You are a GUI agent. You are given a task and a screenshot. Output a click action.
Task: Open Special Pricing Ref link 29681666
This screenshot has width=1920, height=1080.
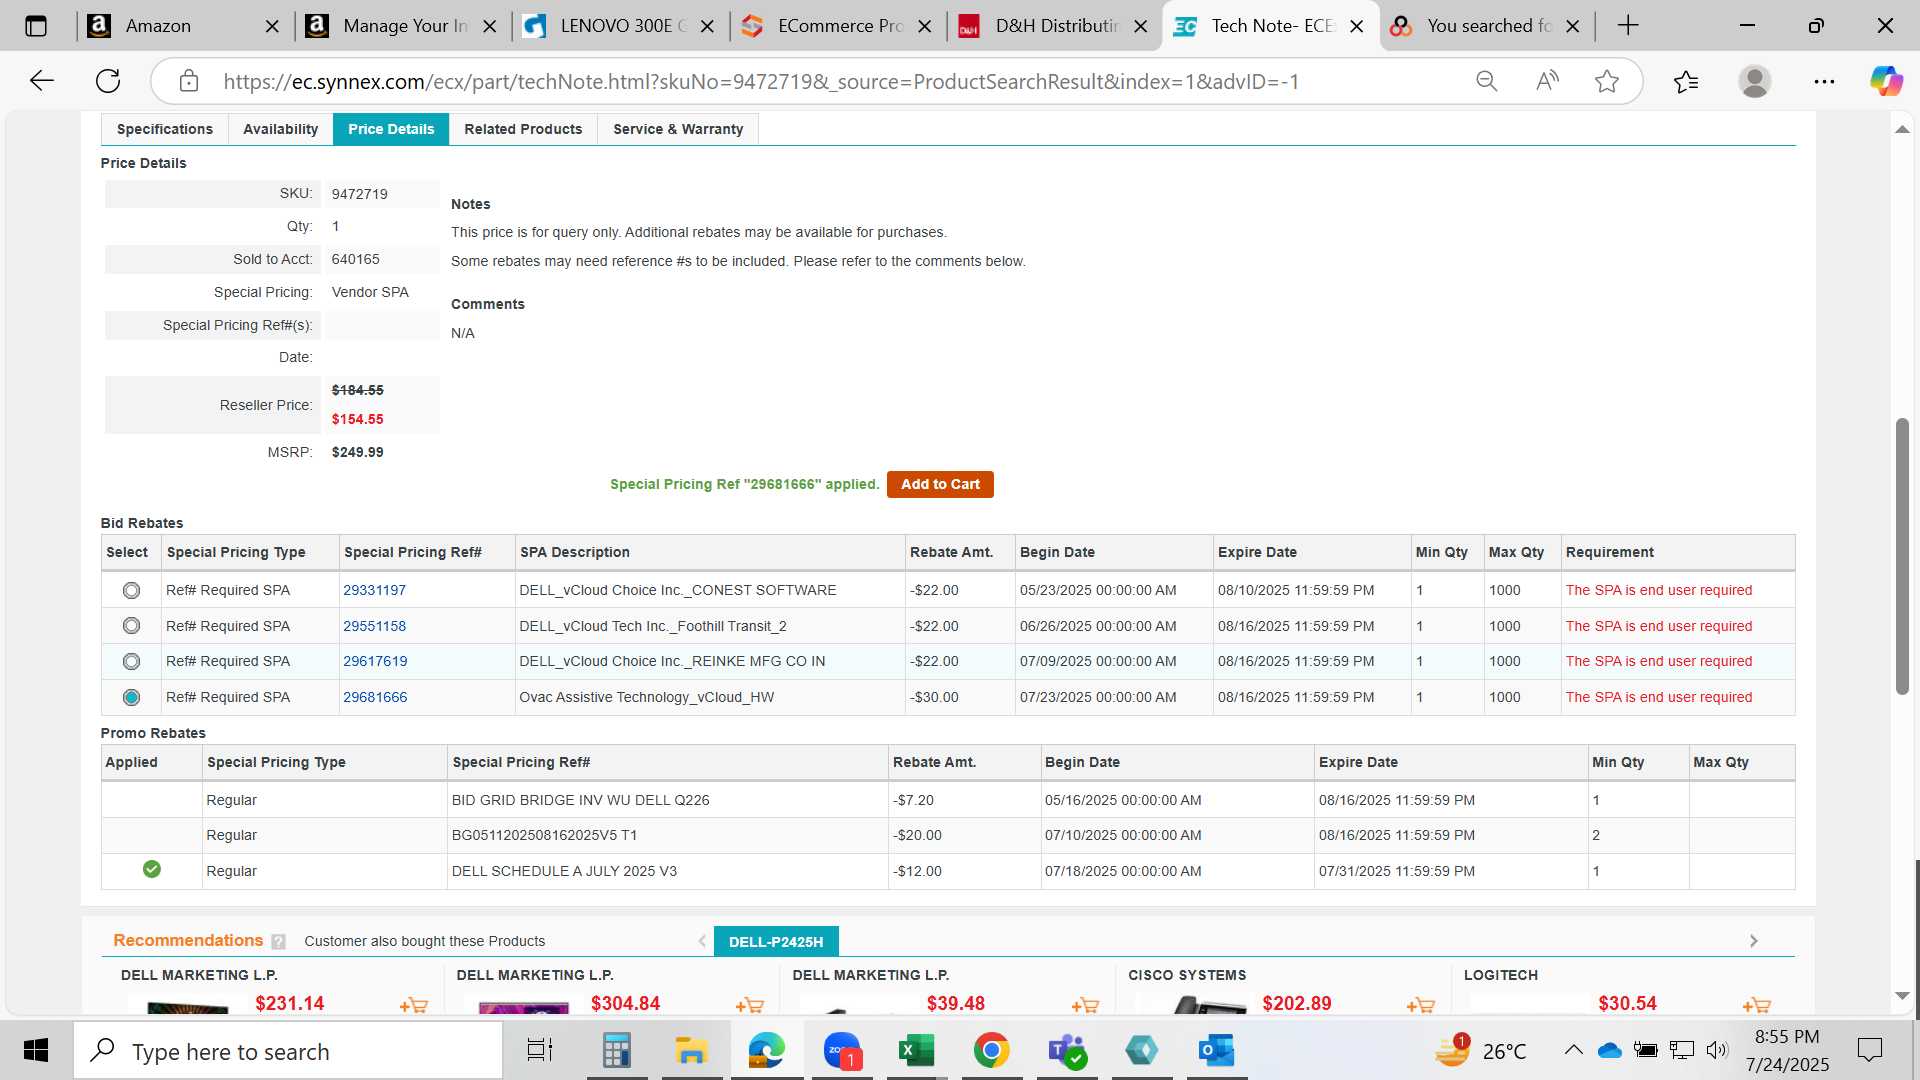[375, 698]
